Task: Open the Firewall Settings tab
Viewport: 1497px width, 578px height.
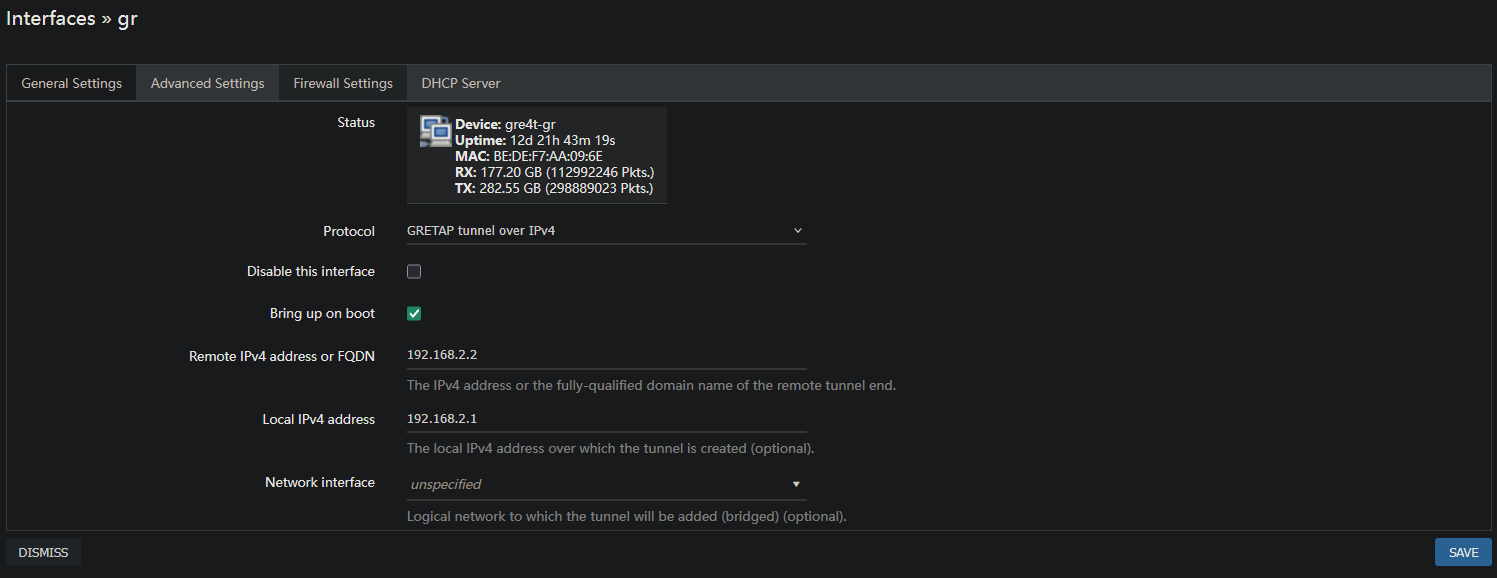Action: pos(342,82)
